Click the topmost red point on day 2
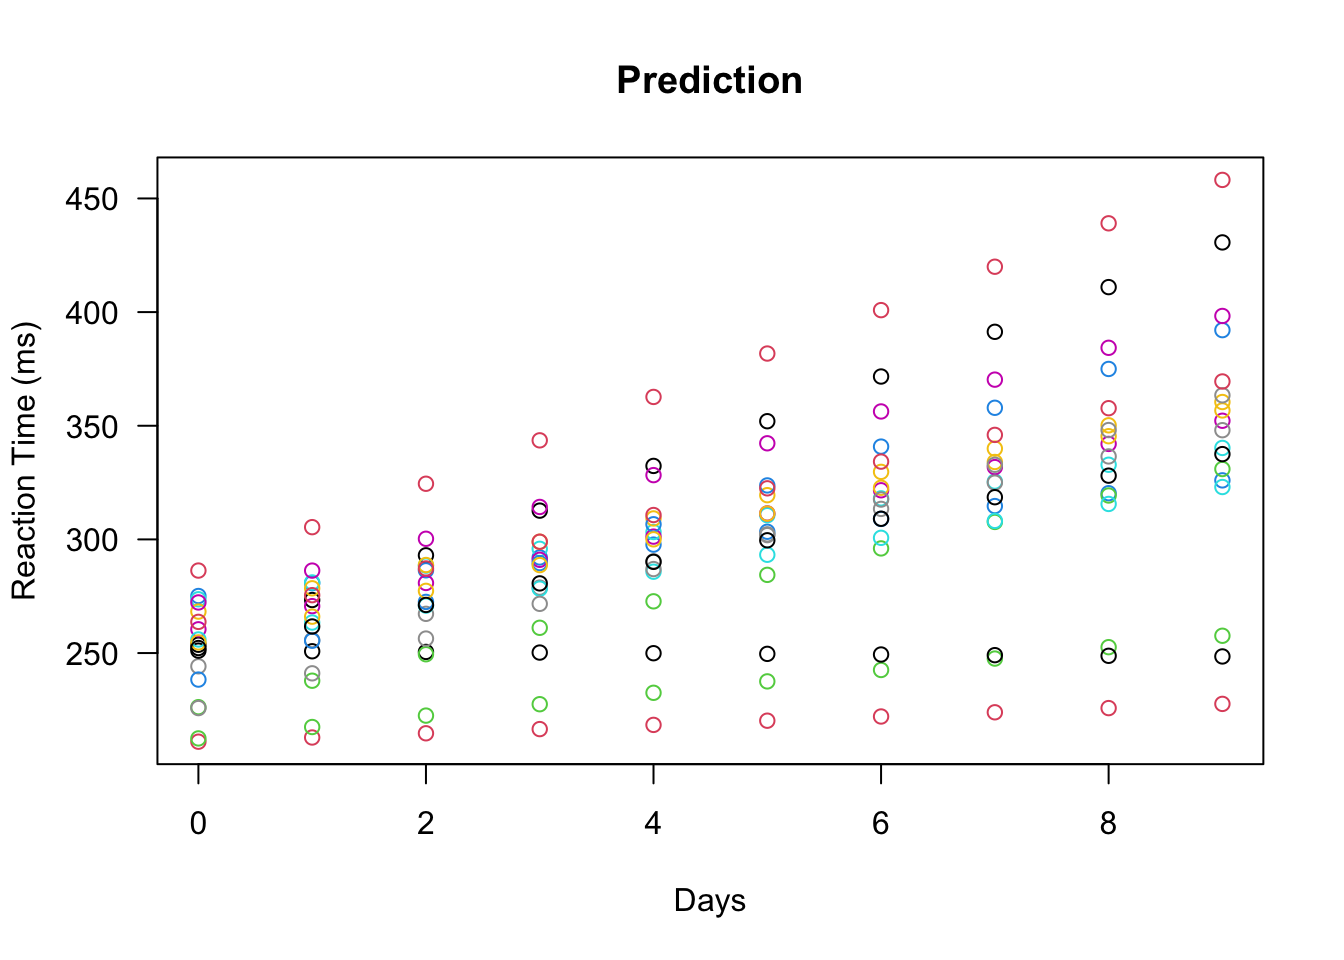Image resolution: width=1344 pixels, height=960 pixels. 426,484
